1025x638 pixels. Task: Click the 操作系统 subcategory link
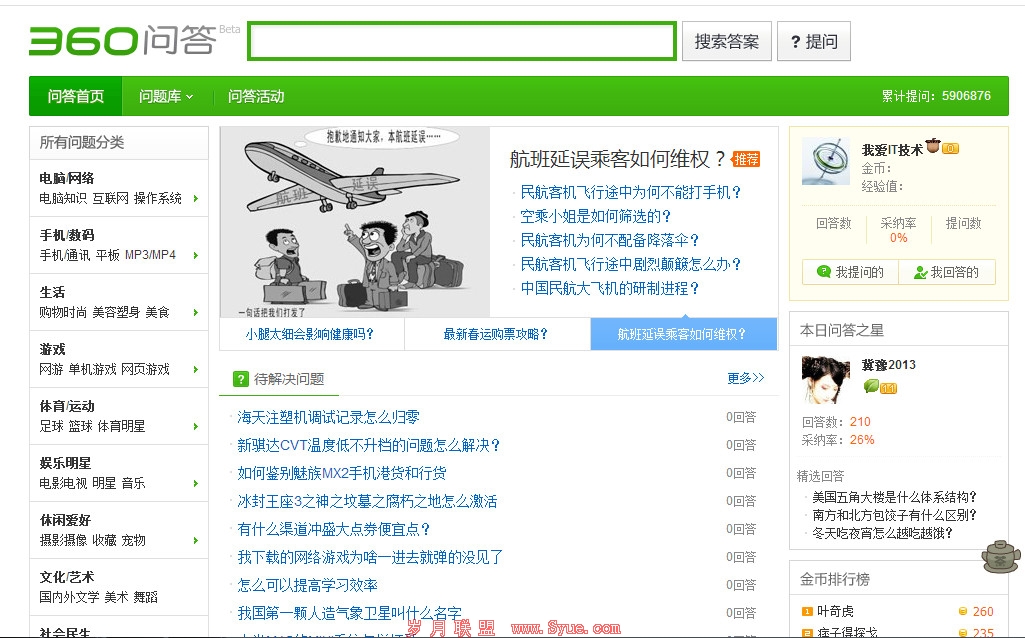158,198
